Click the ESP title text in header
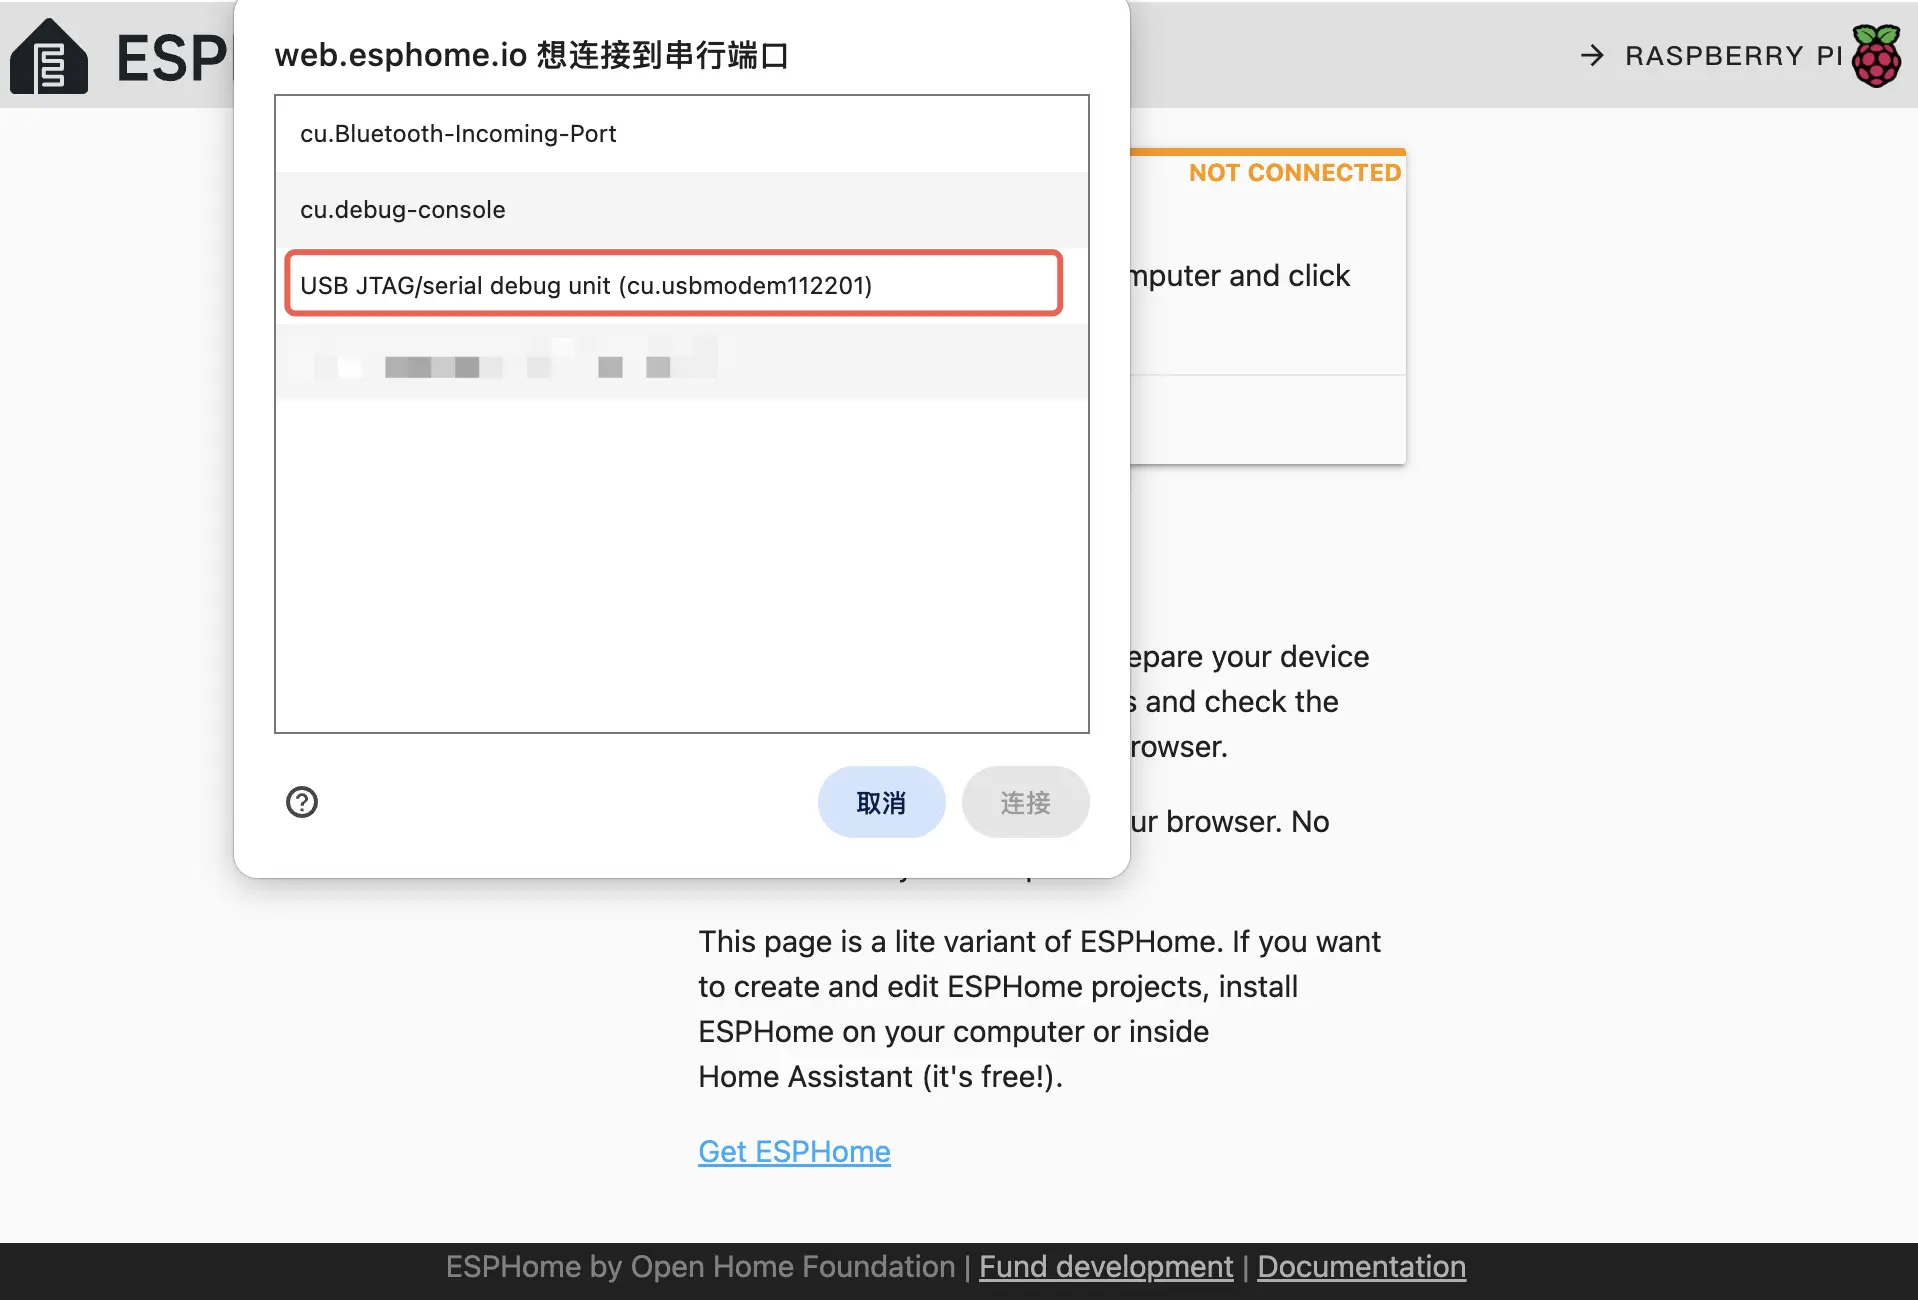The image size is (1918, 1300). point(172,58)
